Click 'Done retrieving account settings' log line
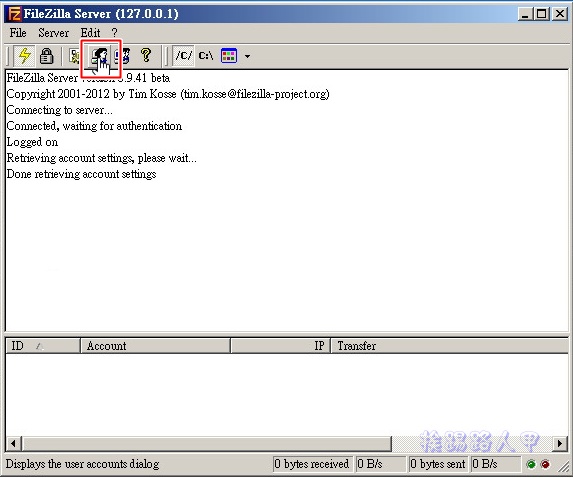573x478 pixels. point(81,174)
